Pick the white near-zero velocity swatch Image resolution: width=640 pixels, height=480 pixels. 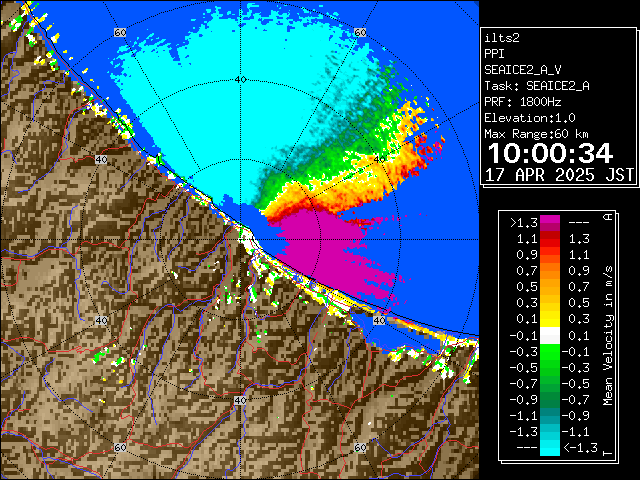tap(550, 336)
